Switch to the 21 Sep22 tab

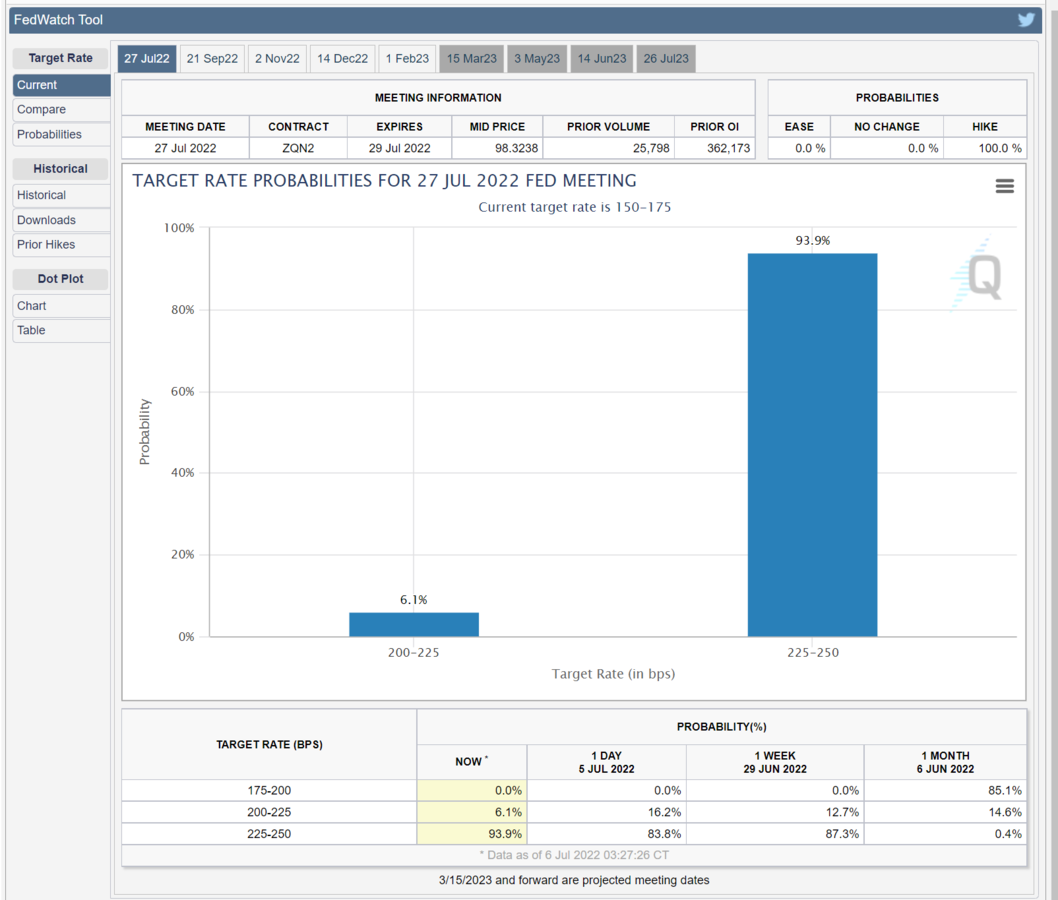[212, 59]
